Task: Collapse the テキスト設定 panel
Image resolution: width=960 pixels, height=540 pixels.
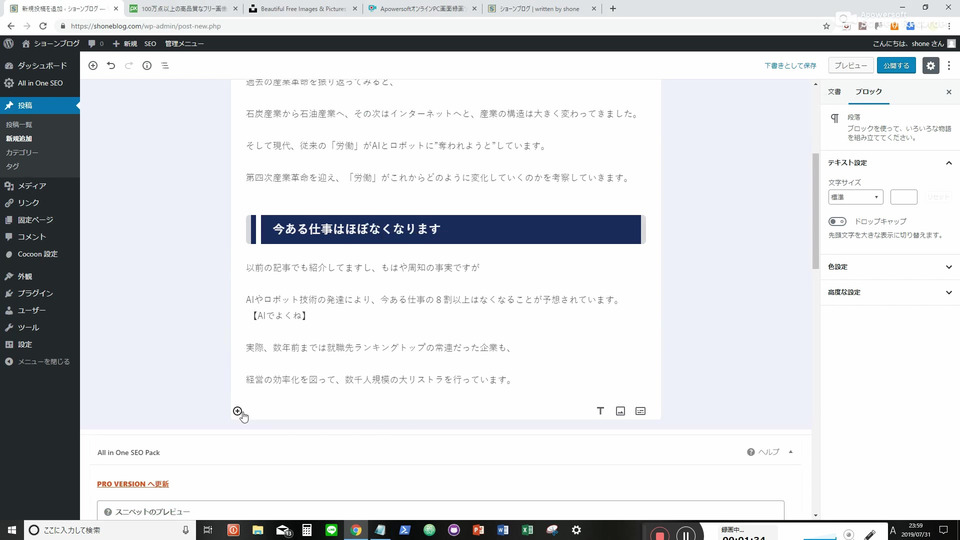Action: 890,163
